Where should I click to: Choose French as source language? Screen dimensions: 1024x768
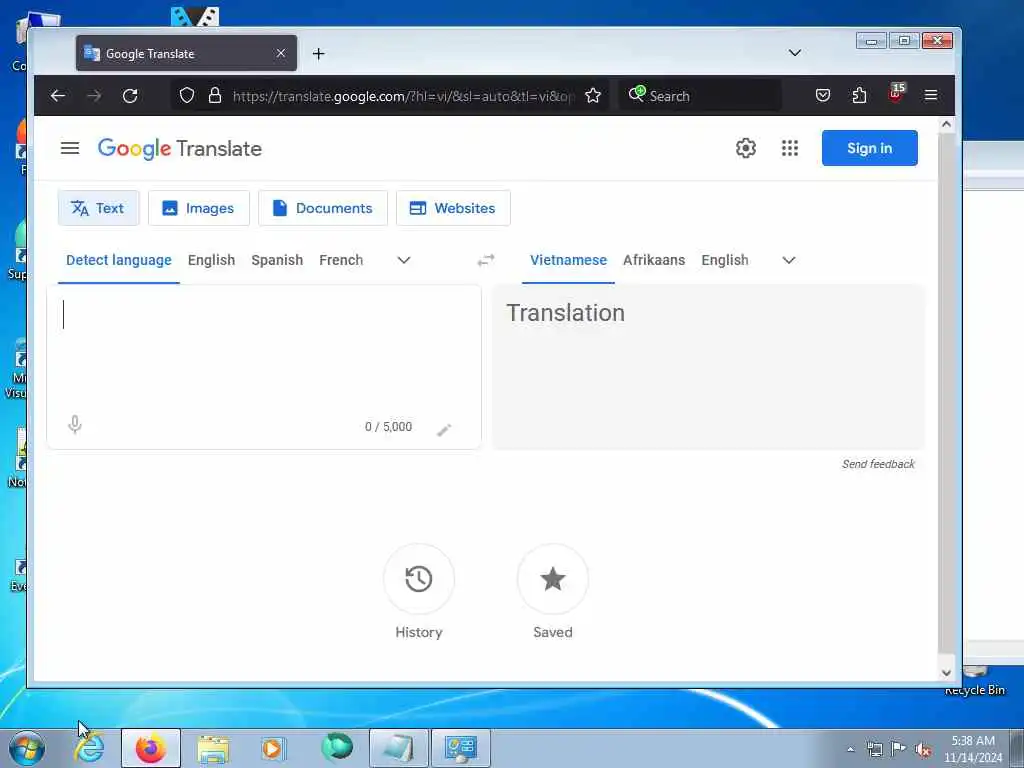[341, 260]
